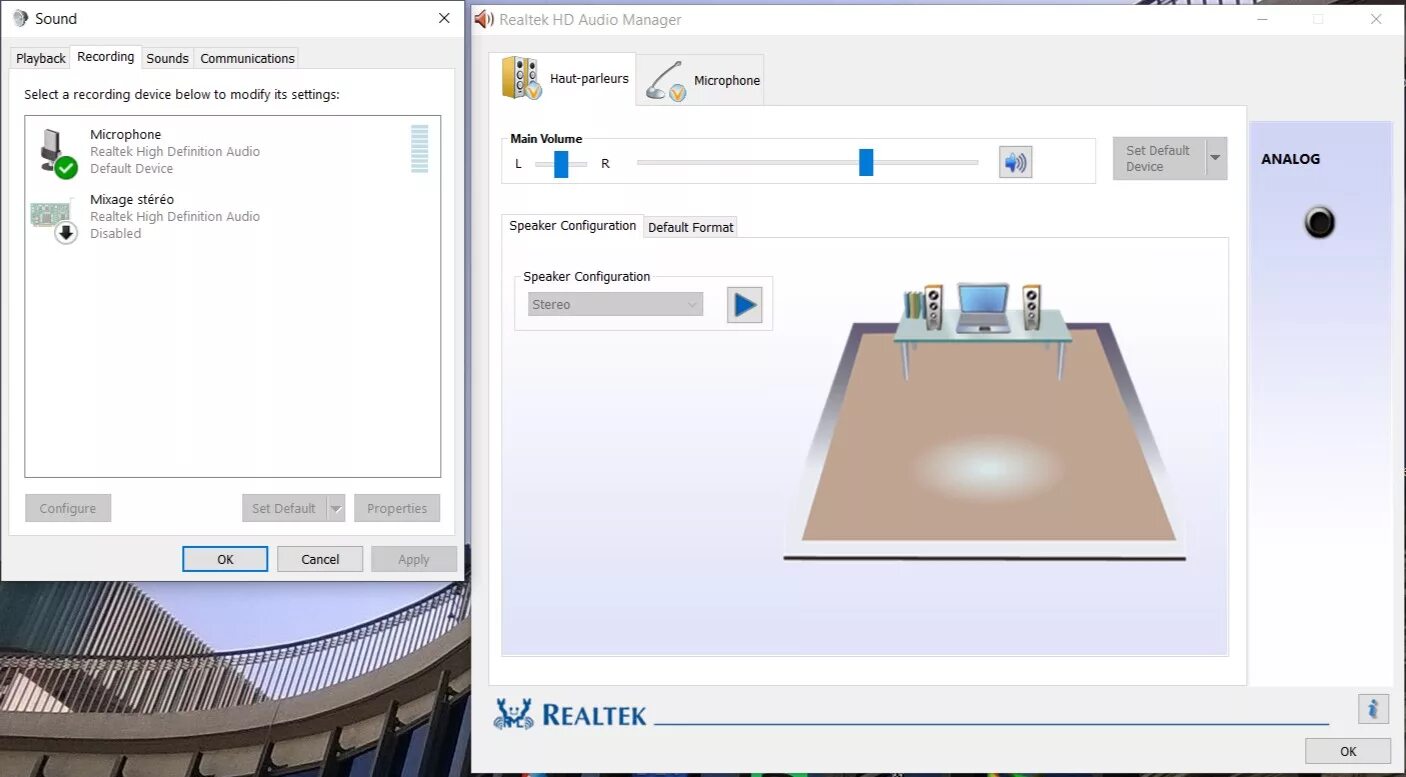Click OK in Realtek HD Audio Manager
1406x777 pixels.
pyautogui.click(x=1348, y=751)
